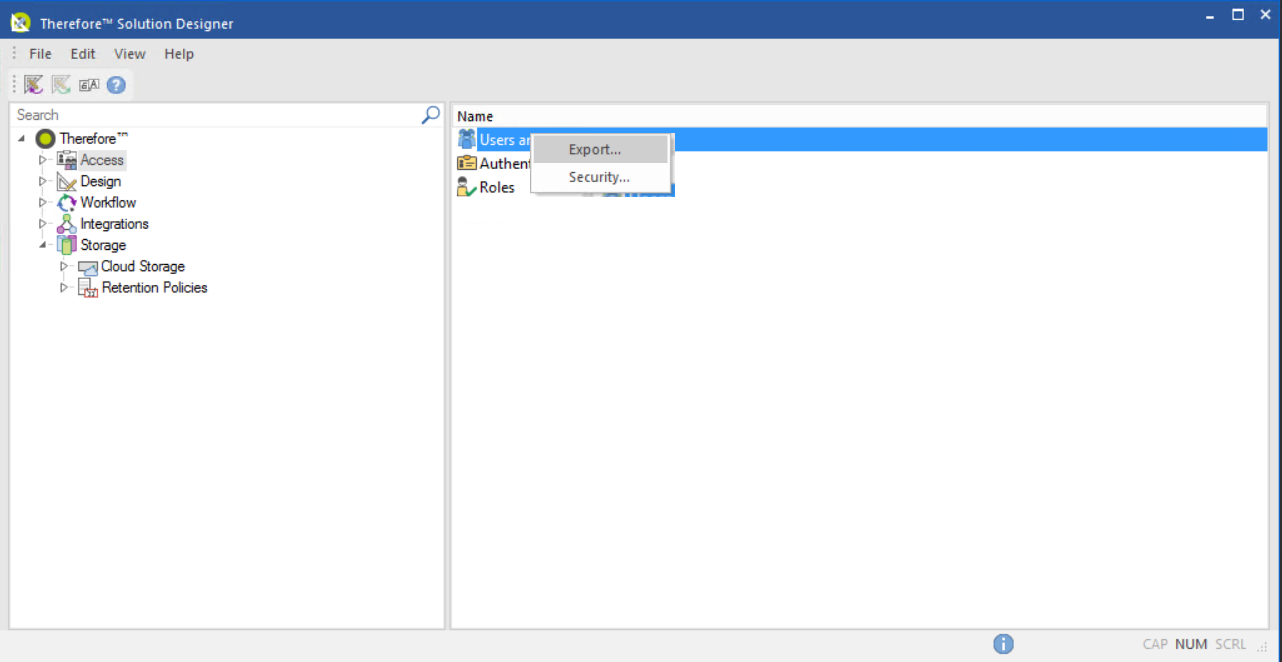Open the View menu
Screen dimensions: 1282x662
click(x=129, y=54)
